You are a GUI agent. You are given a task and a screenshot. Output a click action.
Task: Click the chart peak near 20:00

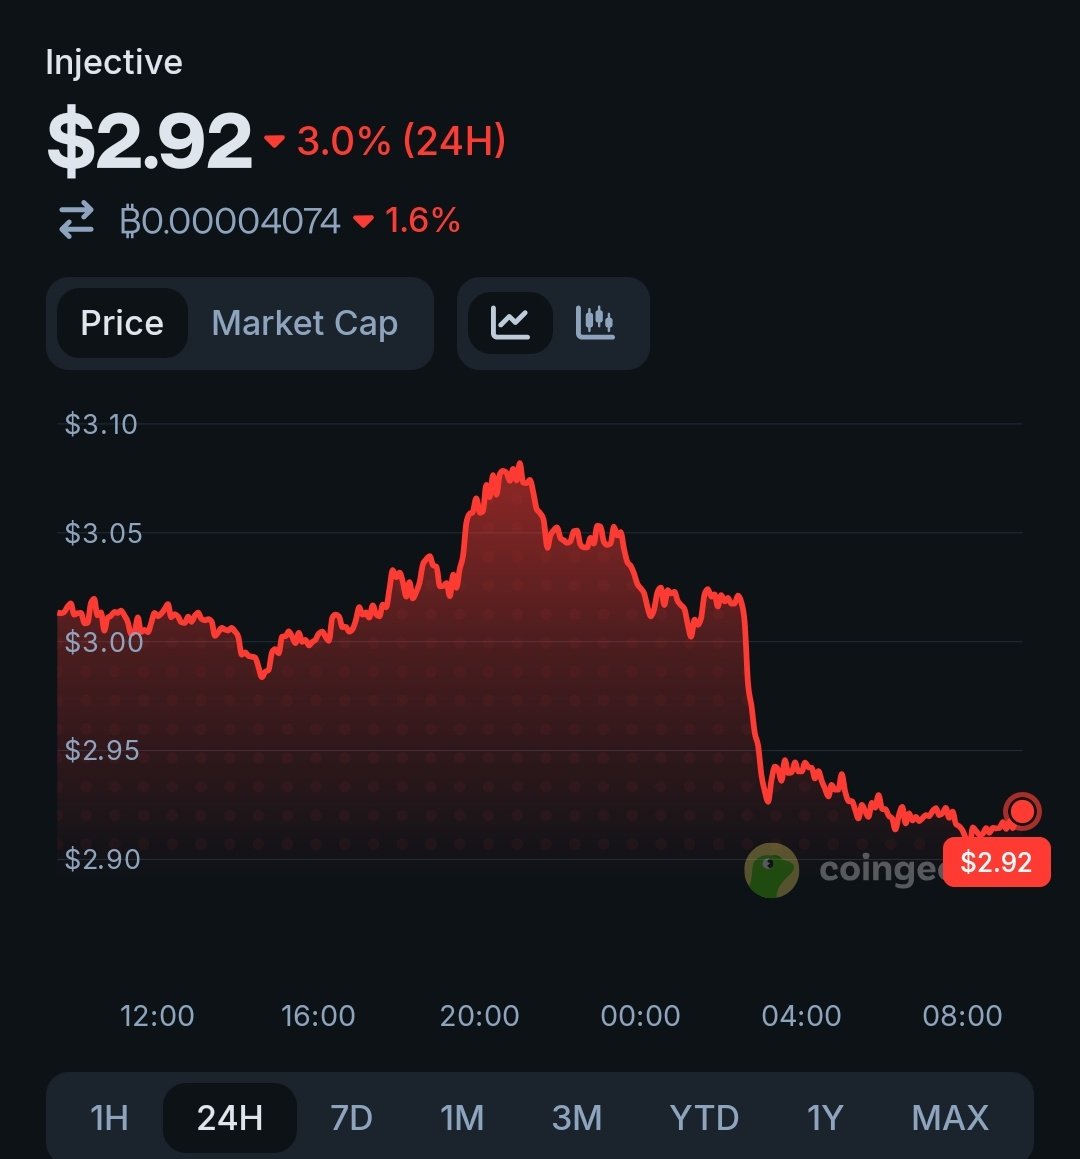coord(519,466)
